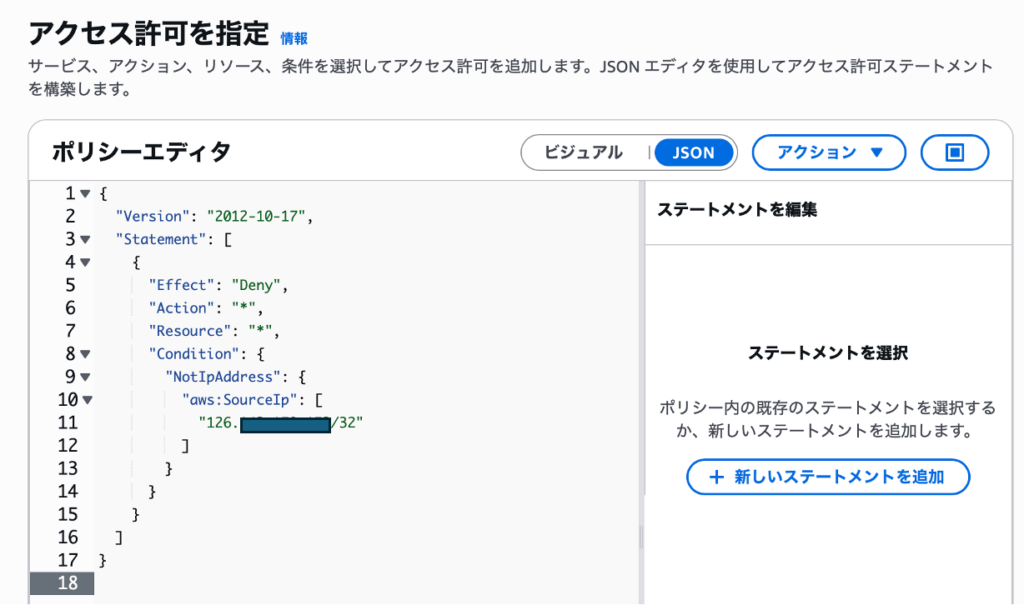Screen dimensions: 1024x605
Task: Click the fullscreen editor square icon
Action: (x=954, y=153)
